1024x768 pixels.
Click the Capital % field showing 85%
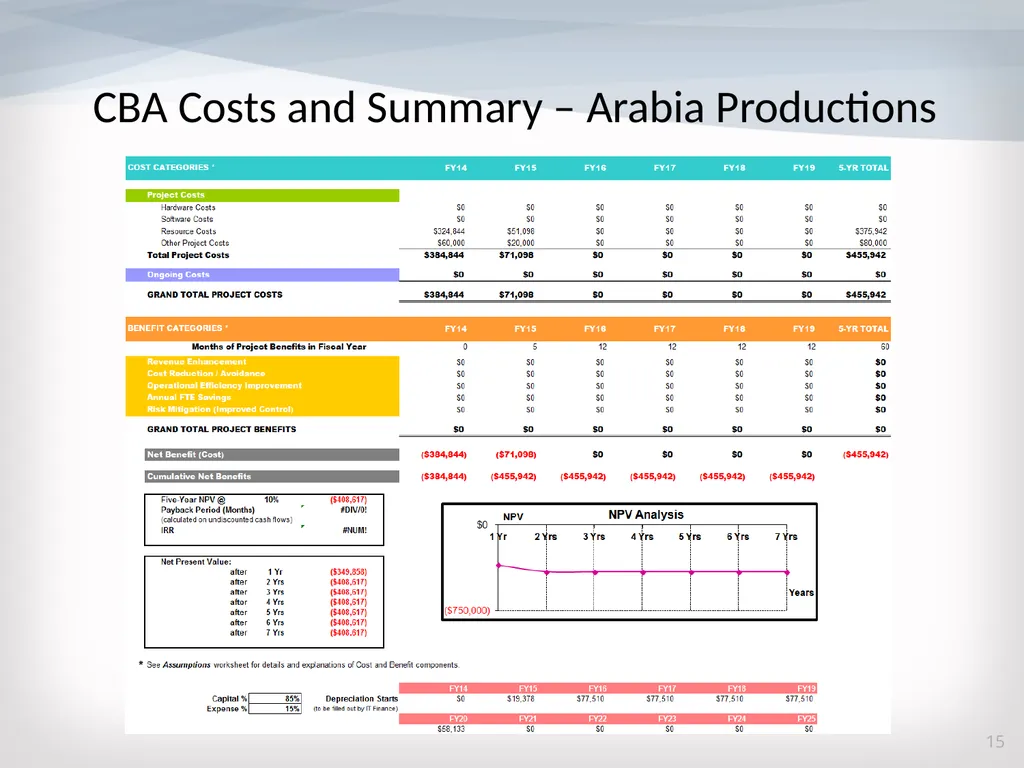pyautogui.click(x=275, y=699)
